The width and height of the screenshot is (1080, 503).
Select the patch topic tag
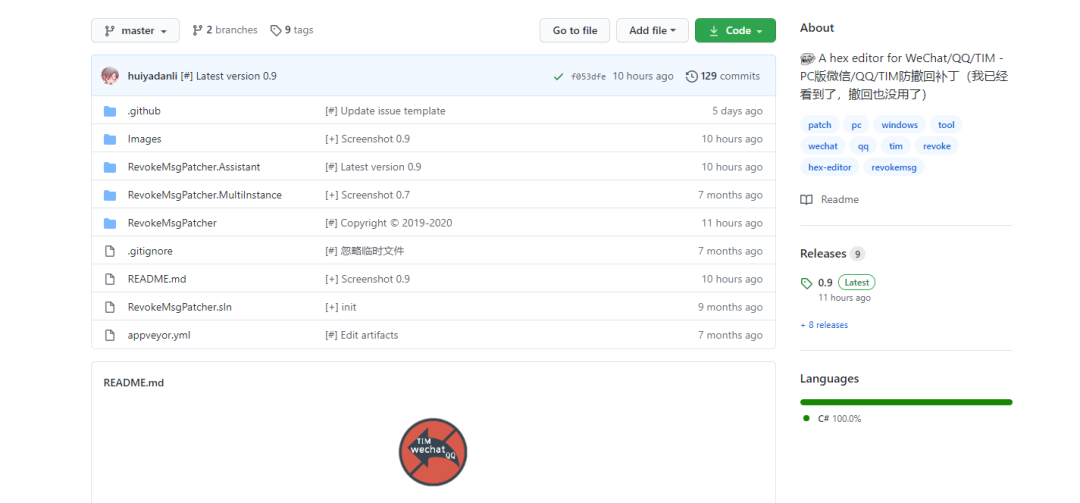point(820,125)
